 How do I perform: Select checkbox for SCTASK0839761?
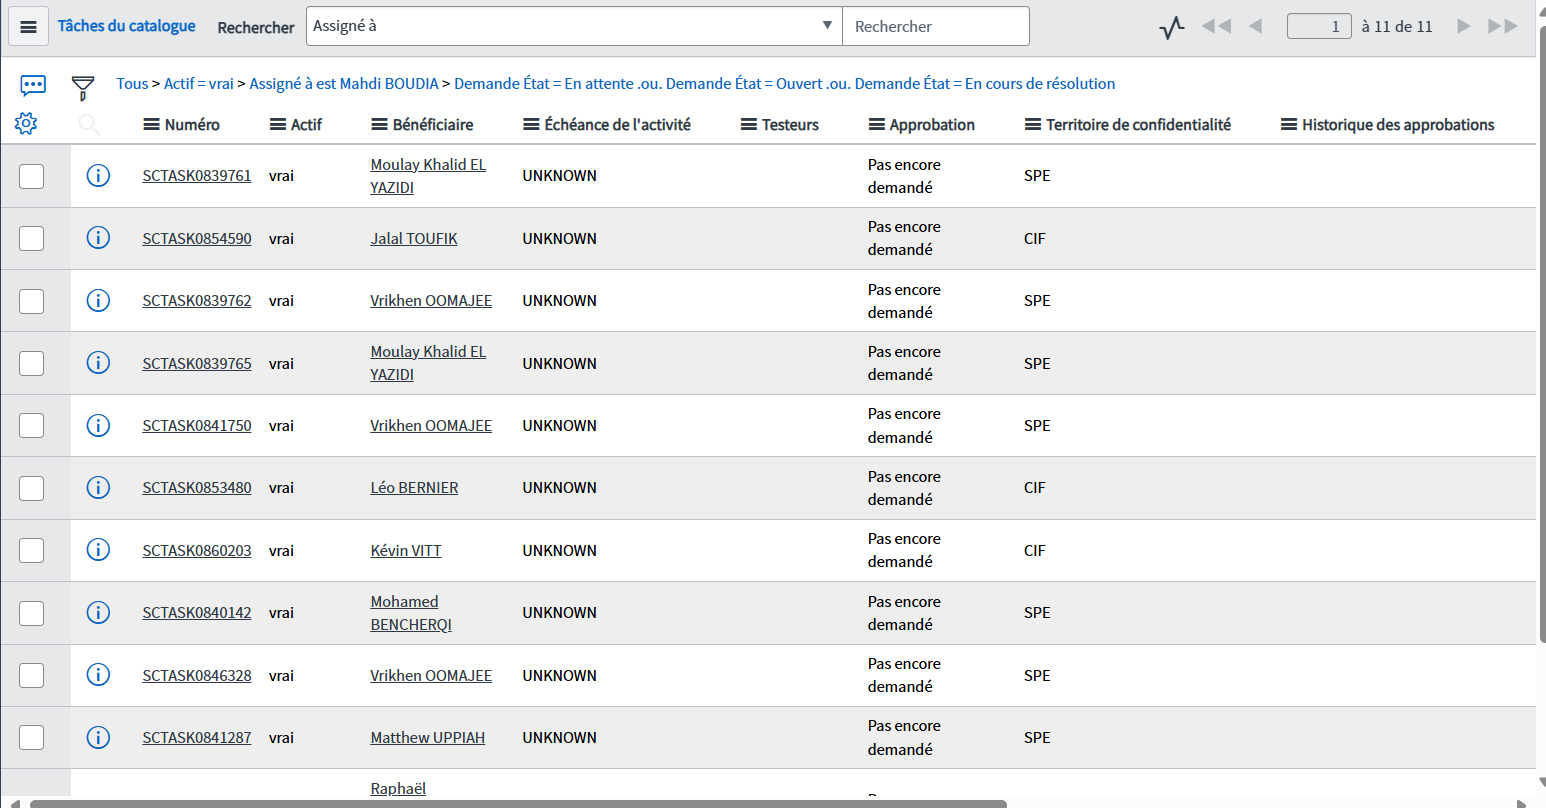(x=32, y=176)
